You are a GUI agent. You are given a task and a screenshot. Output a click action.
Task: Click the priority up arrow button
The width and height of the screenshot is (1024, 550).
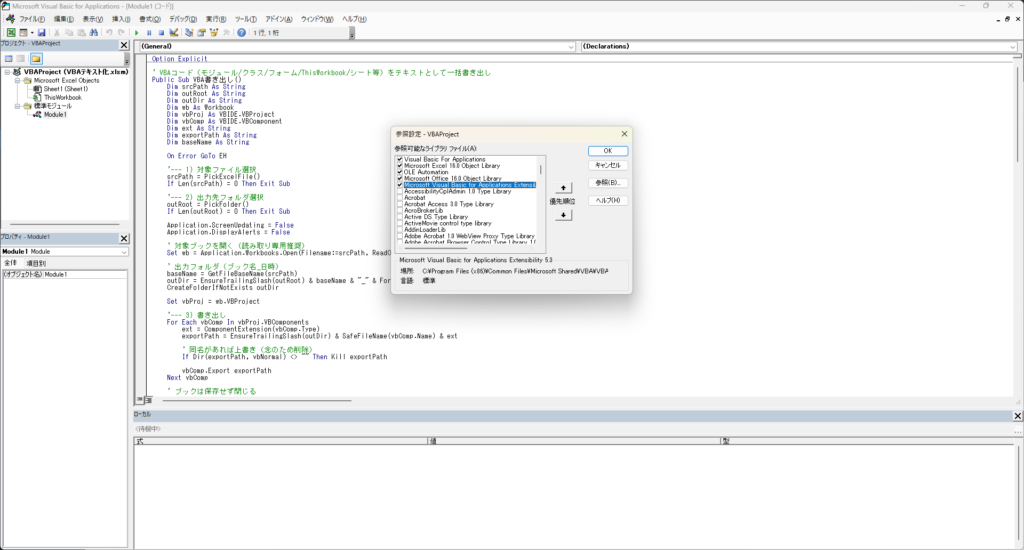564,187
